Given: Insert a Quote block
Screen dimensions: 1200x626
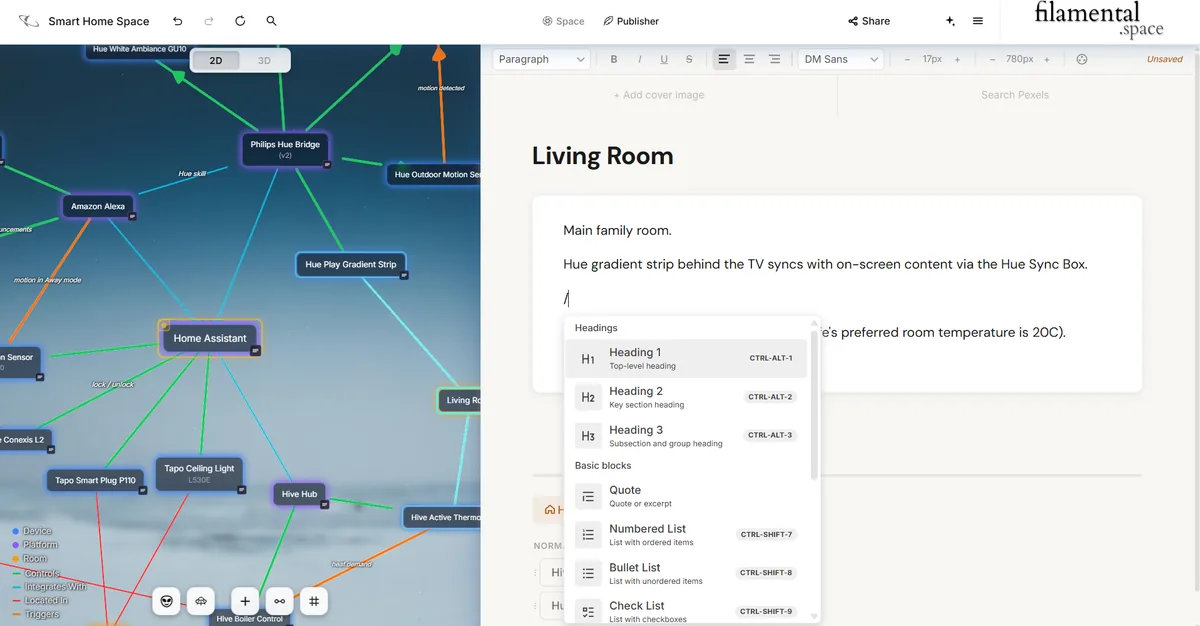Looking at the screenshot, I should coord(686,496).
